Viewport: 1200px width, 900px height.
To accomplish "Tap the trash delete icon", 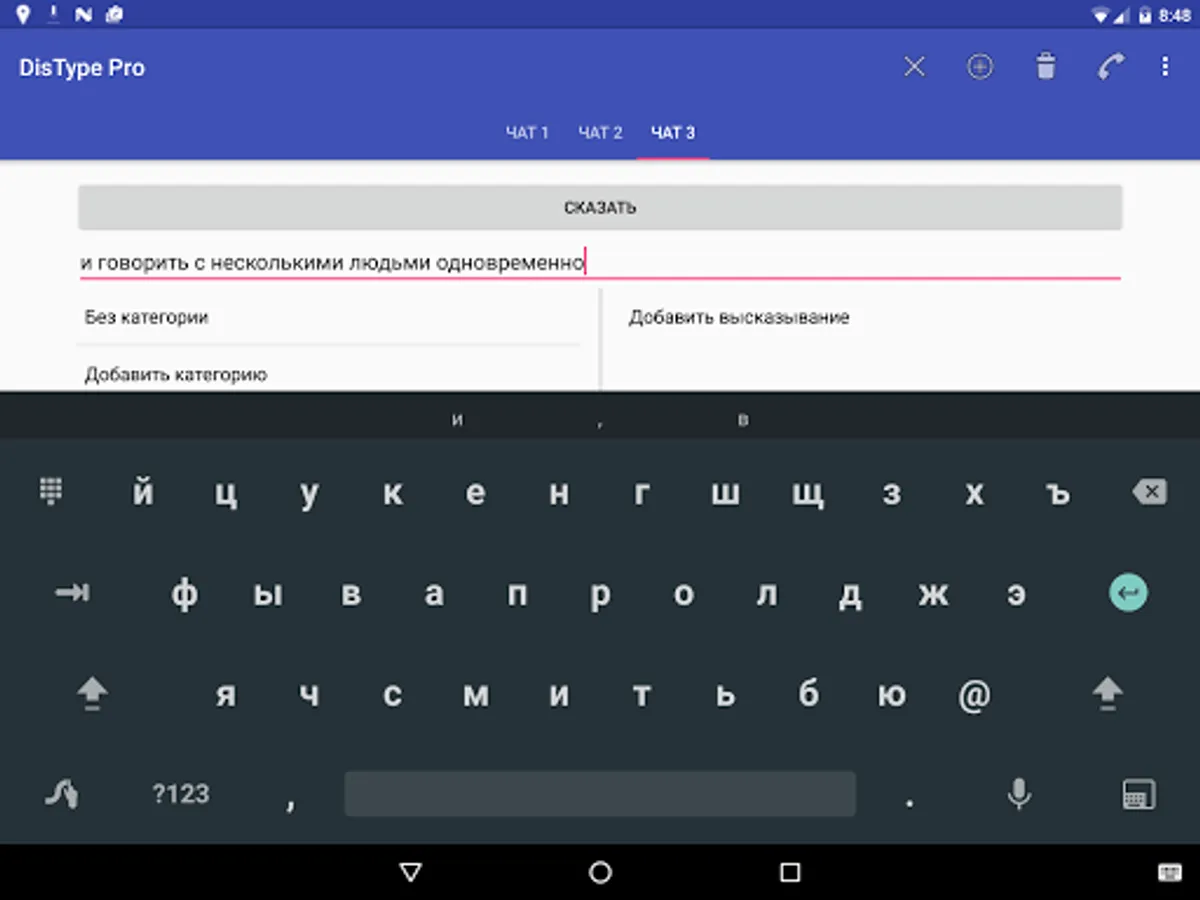I will coord(1046,67).
